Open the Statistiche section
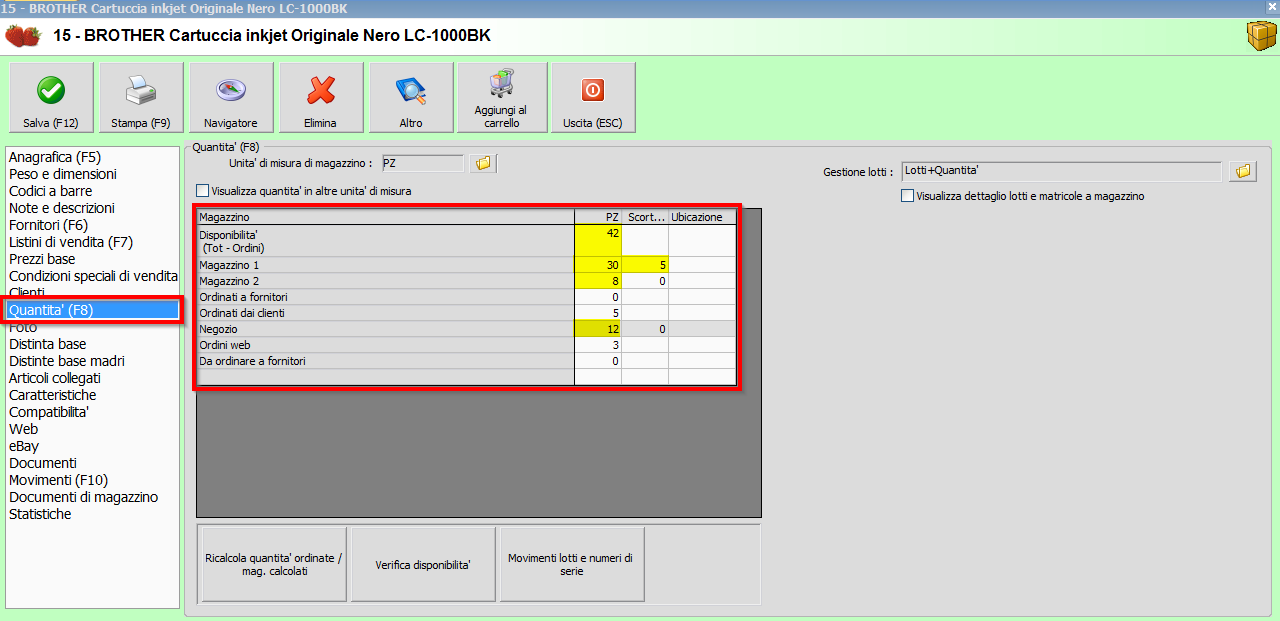Viewport: 1280px width, 621px height. [40, 514]
